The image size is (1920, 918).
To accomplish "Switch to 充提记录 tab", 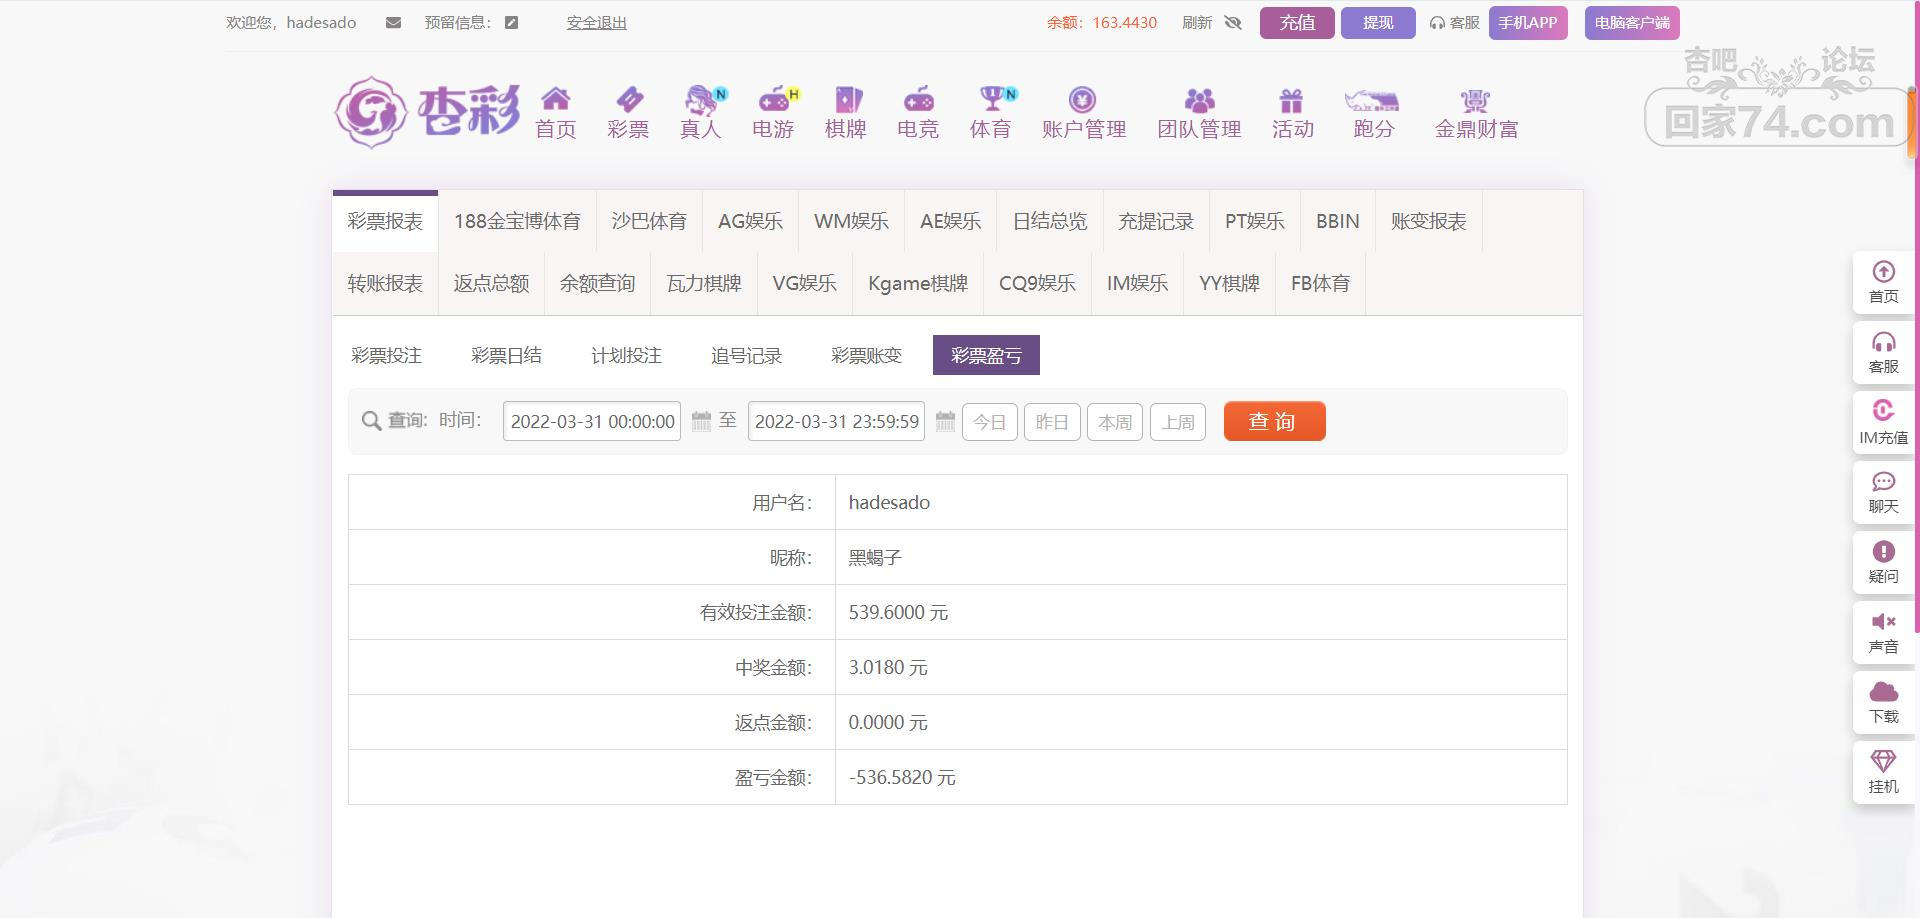I will pyautogui.click(x=1155, y=222).
